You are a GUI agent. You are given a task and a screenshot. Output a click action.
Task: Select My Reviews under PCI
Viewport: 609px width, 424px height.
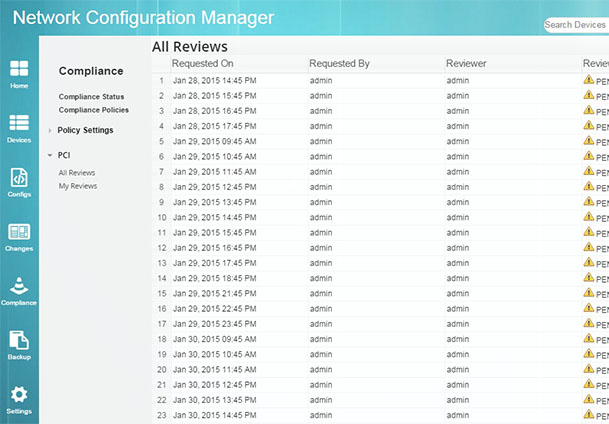pos(77,186)
